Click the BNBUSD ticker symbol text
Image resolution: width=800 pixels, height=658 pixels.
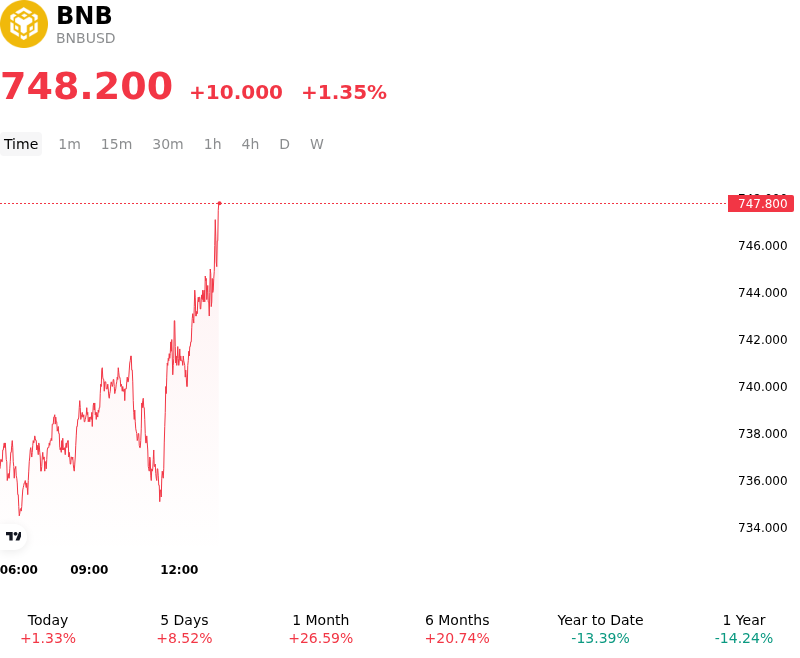point(86,38)
